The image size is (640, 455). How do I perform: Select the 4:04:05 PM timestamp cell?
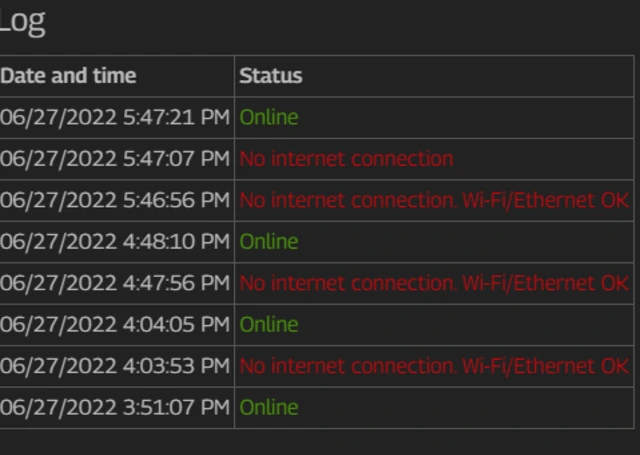[x=115, y=325]
